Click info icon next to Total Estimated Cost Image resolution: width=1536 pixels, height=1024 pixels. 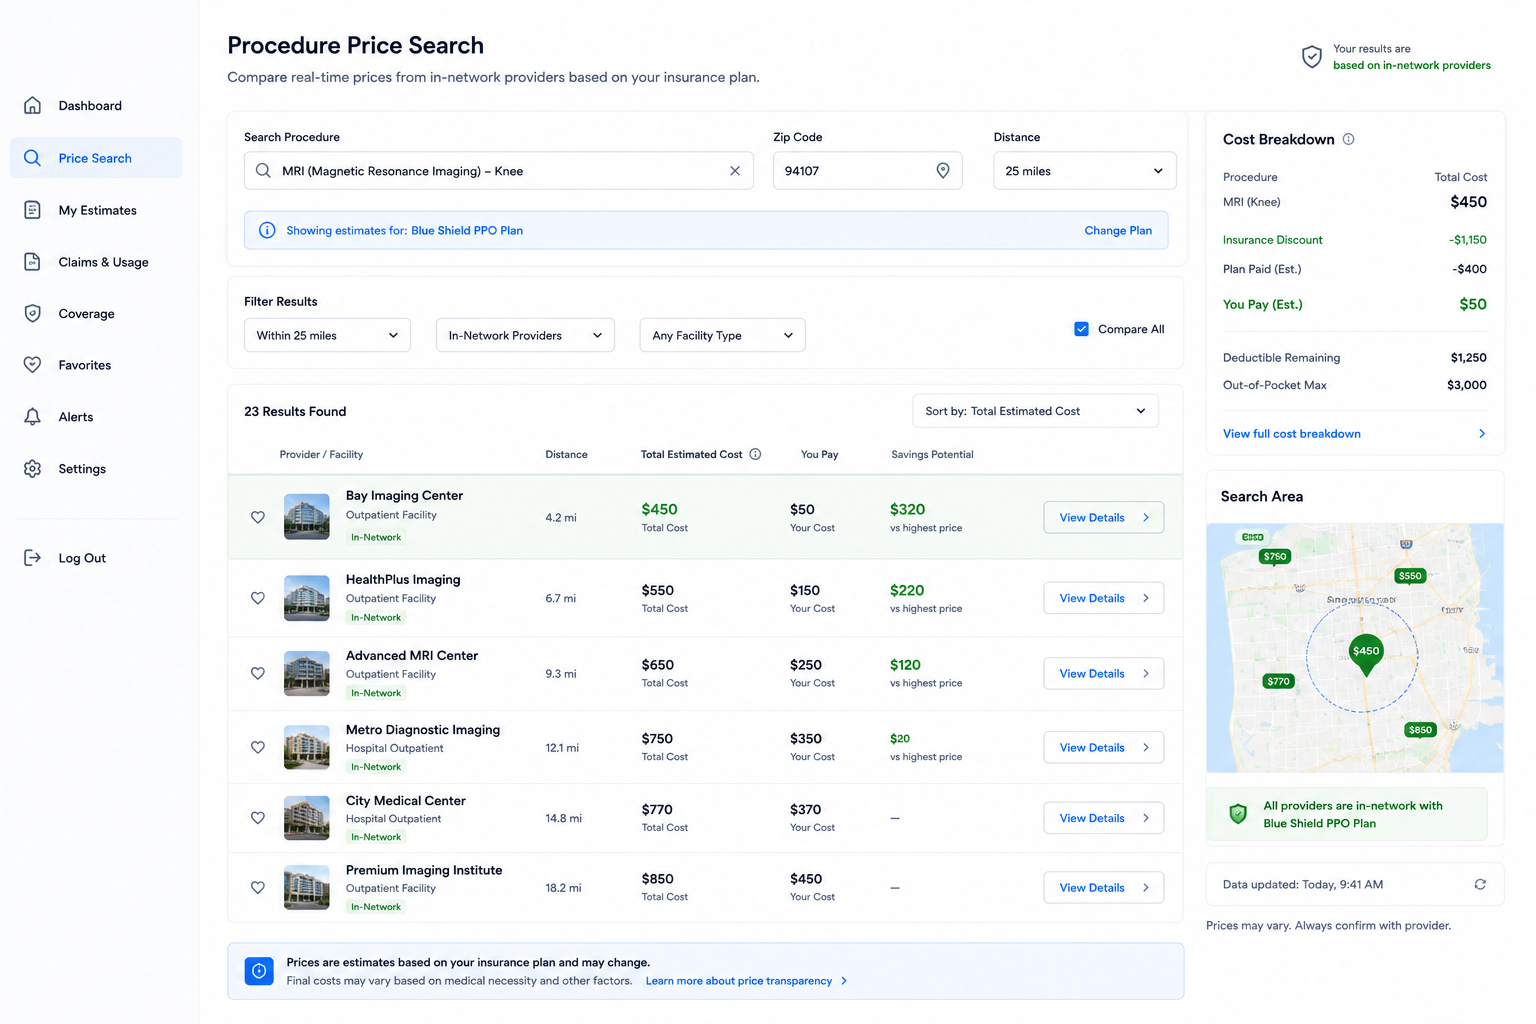point(756,454)
